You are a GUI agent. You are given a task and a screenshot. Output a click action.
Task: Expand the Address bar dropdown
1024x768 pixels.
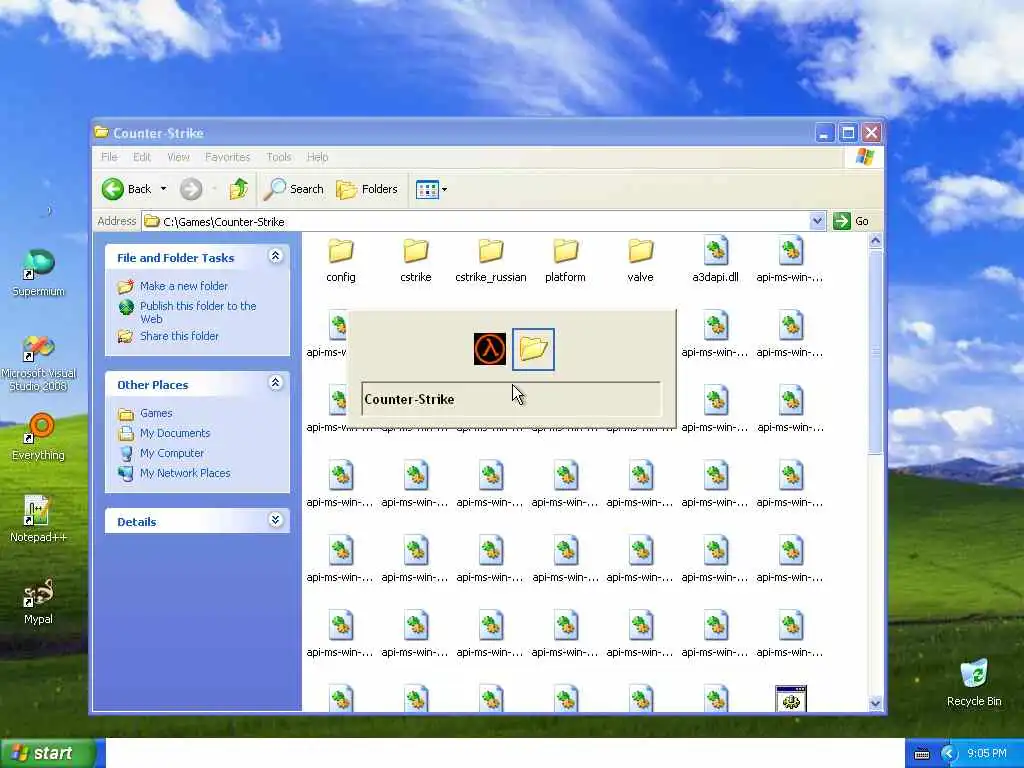click(x=817, y=221)
